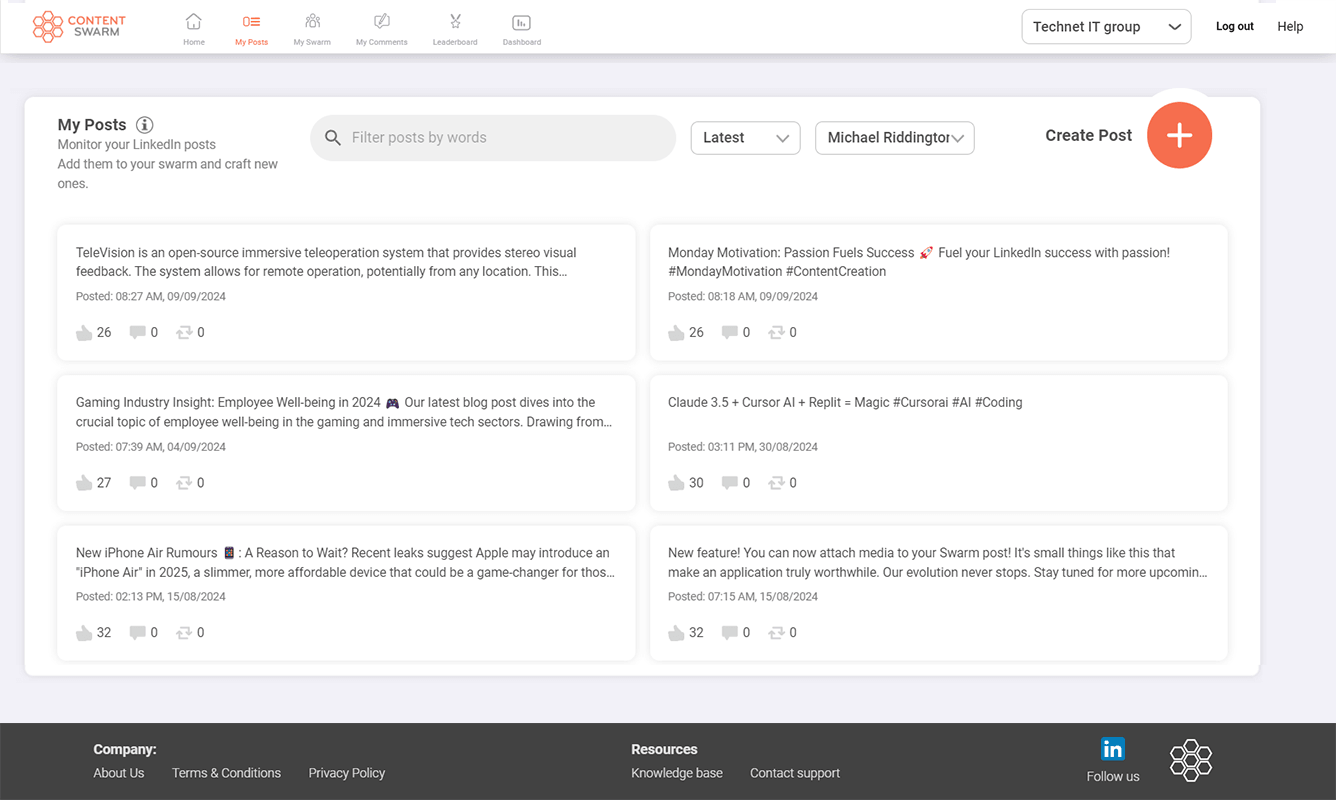Click the Log out link

coord(1234,27)
